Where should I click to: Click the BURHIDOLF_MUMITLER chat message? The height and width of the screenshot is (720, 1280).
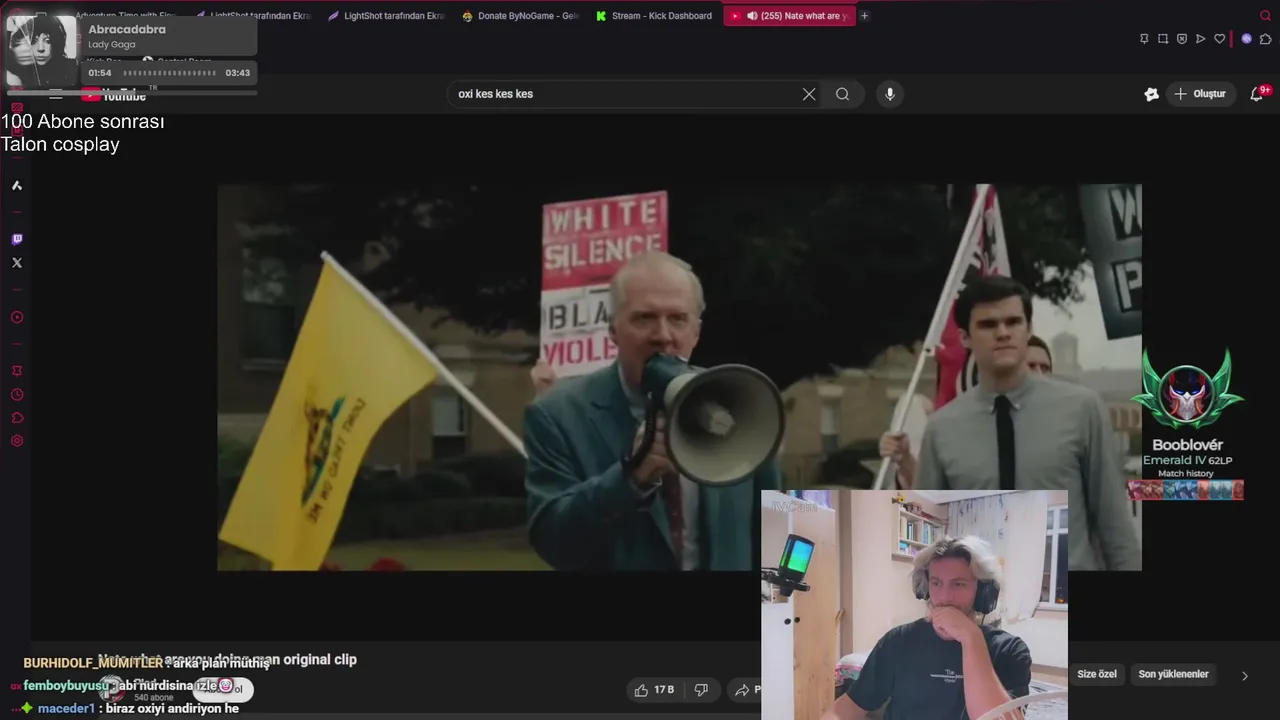(x=147, y=663)
